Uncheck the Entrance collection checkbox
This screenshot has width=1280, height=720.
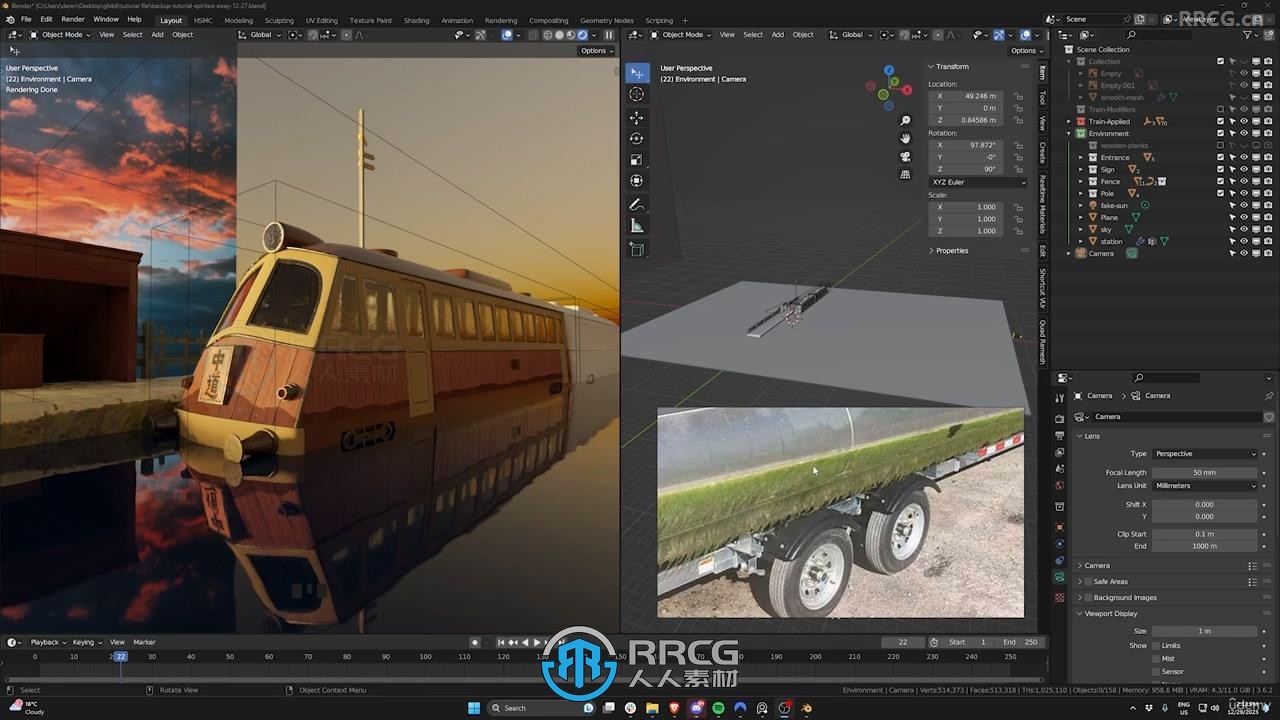click(1220, 157)
